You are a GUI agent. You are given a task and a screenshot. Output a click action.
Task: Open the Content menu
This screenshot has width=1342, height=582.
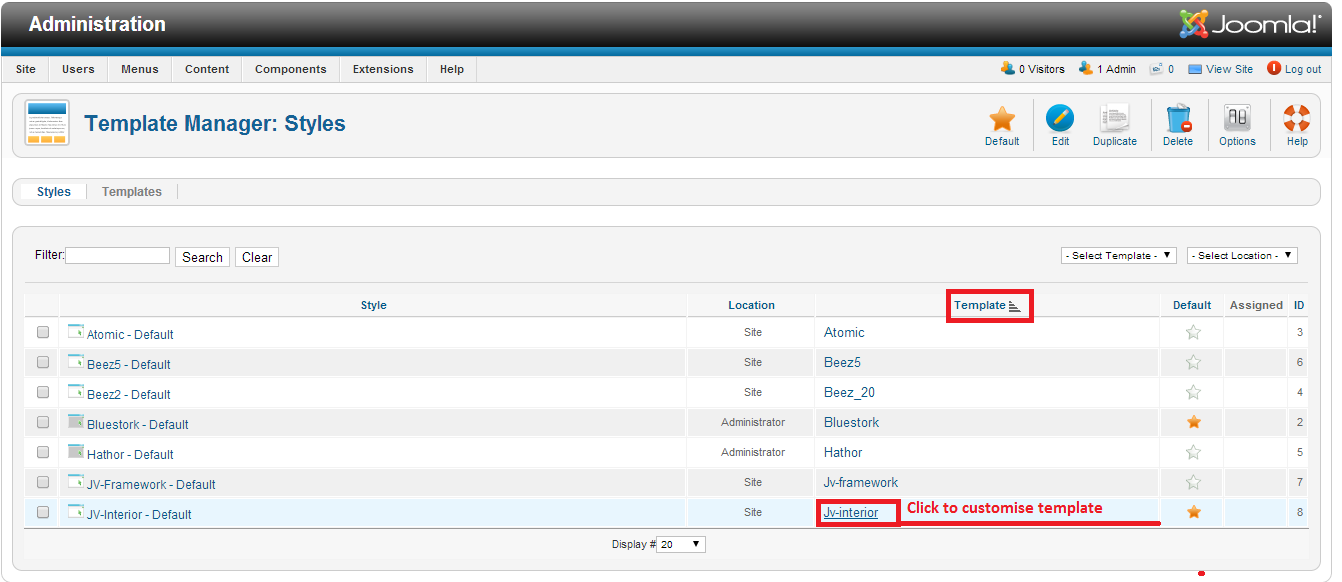coord(207,69)
